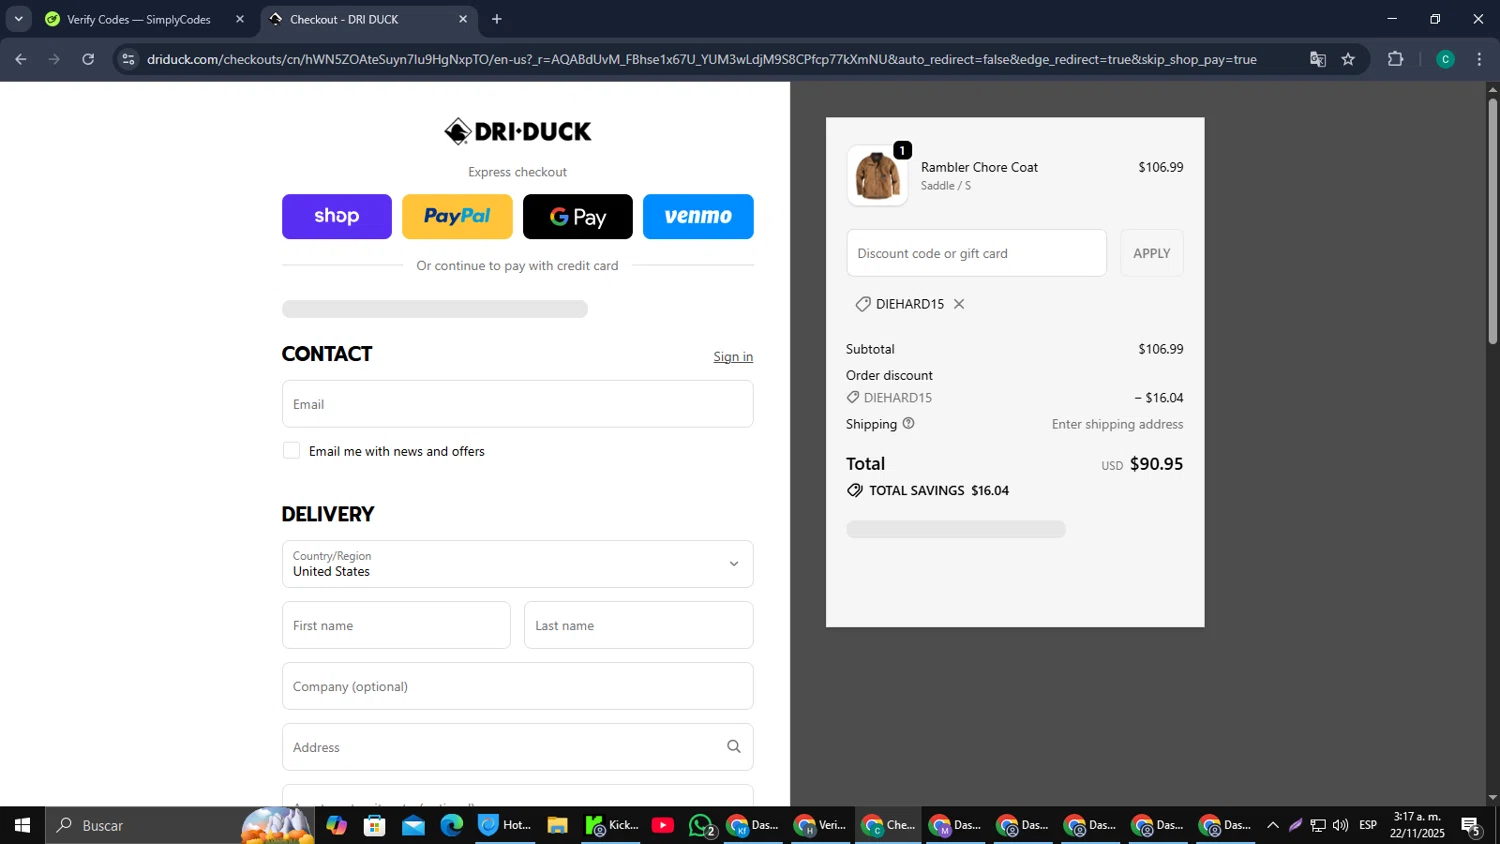The image size is (1500, 844).
Task: Open the Chrome profile avatar
Action: coord(1445,59)
